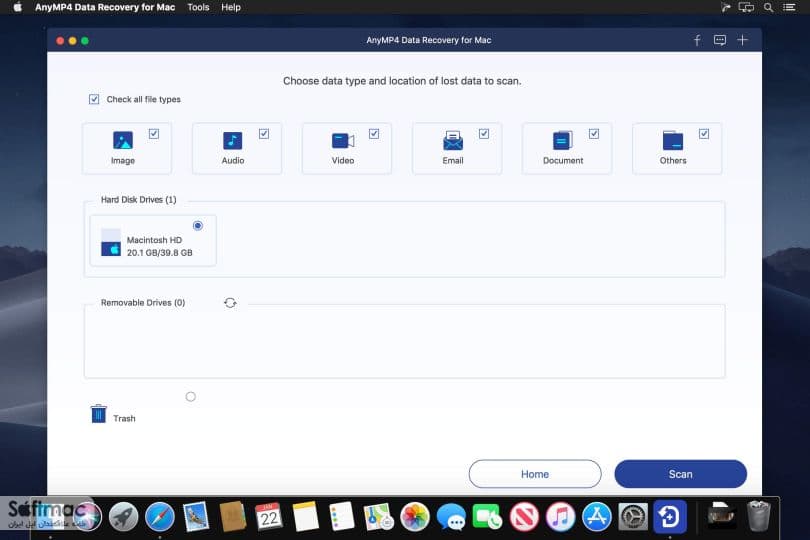The image size is (810, 540).
Task: Open the Tools menu
Action: click(198, 7)
